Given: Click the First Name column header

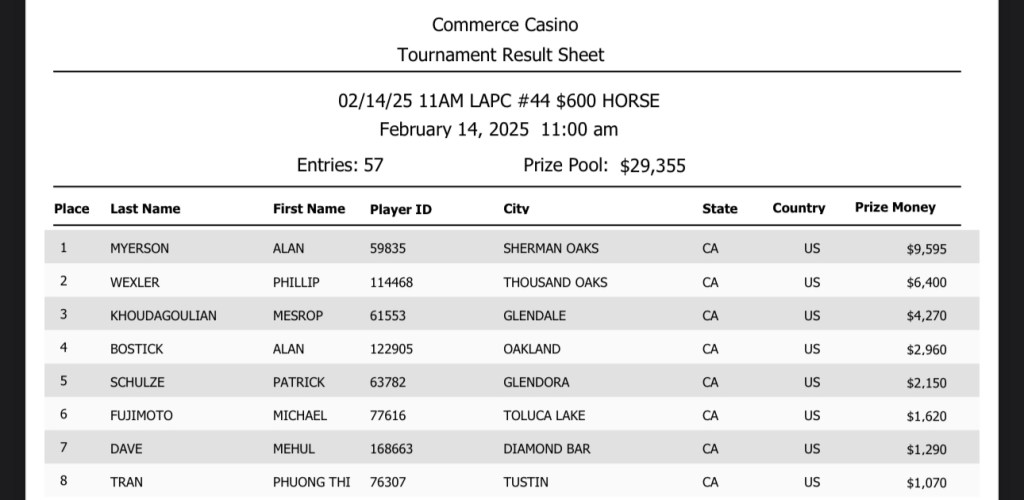Looking at the screenshot, I should click(308, 209).
